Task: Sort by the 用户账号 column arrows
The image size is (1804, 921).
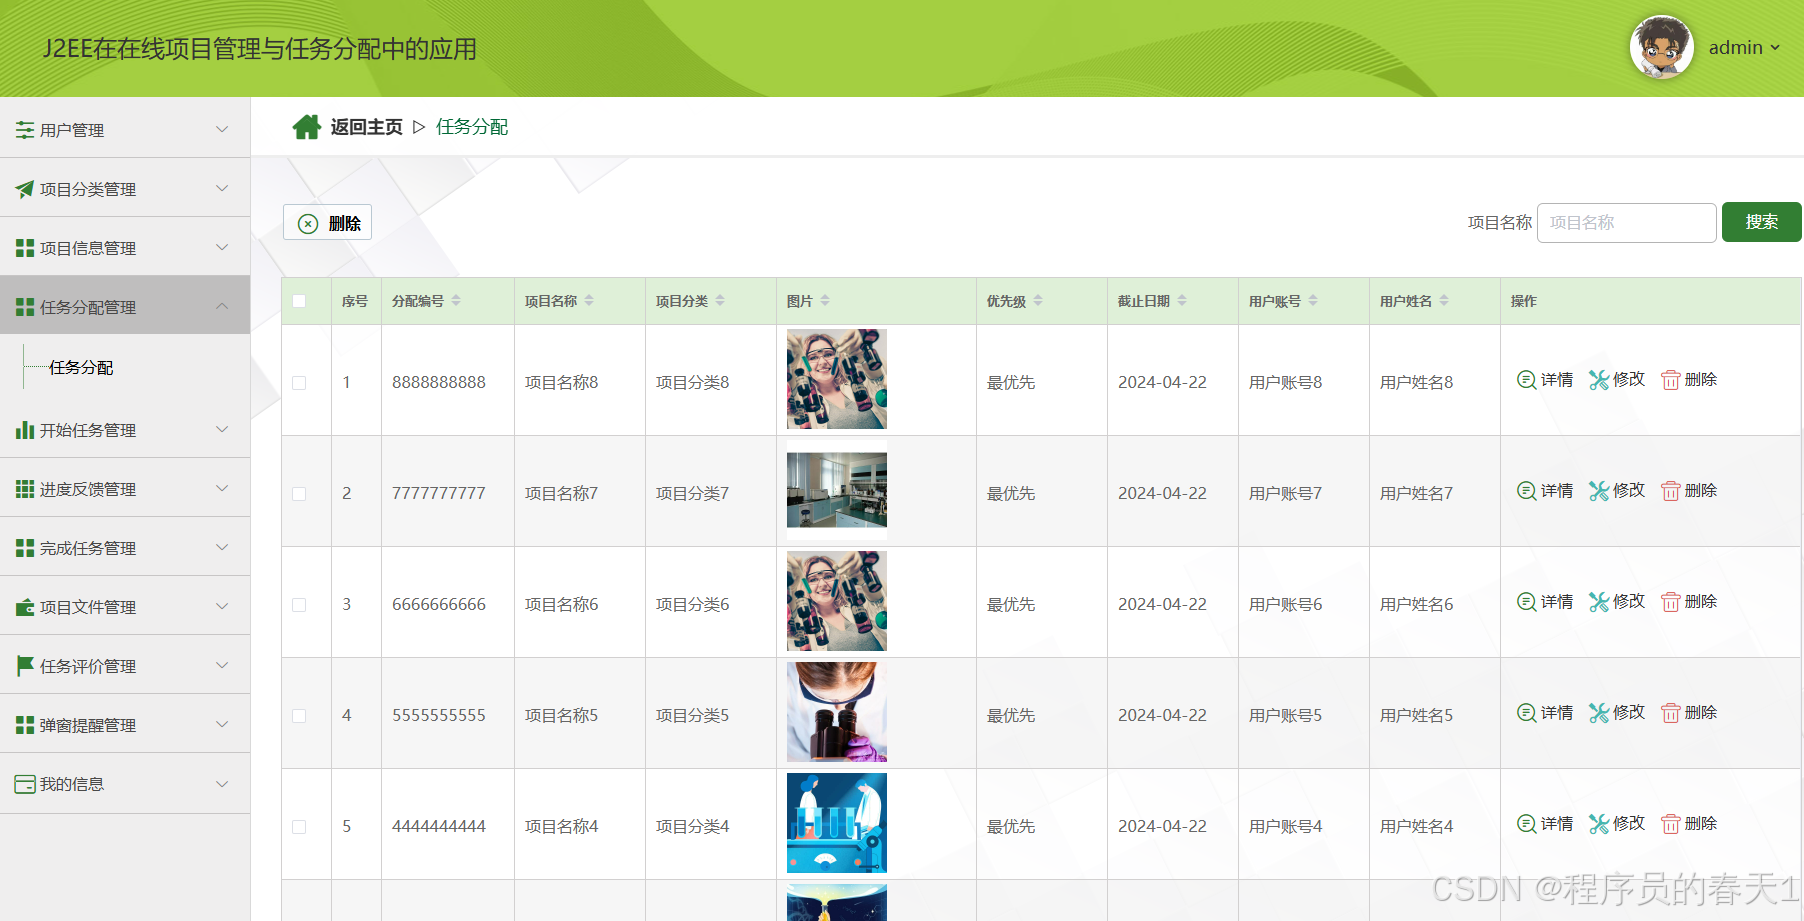Action: 1313,300
